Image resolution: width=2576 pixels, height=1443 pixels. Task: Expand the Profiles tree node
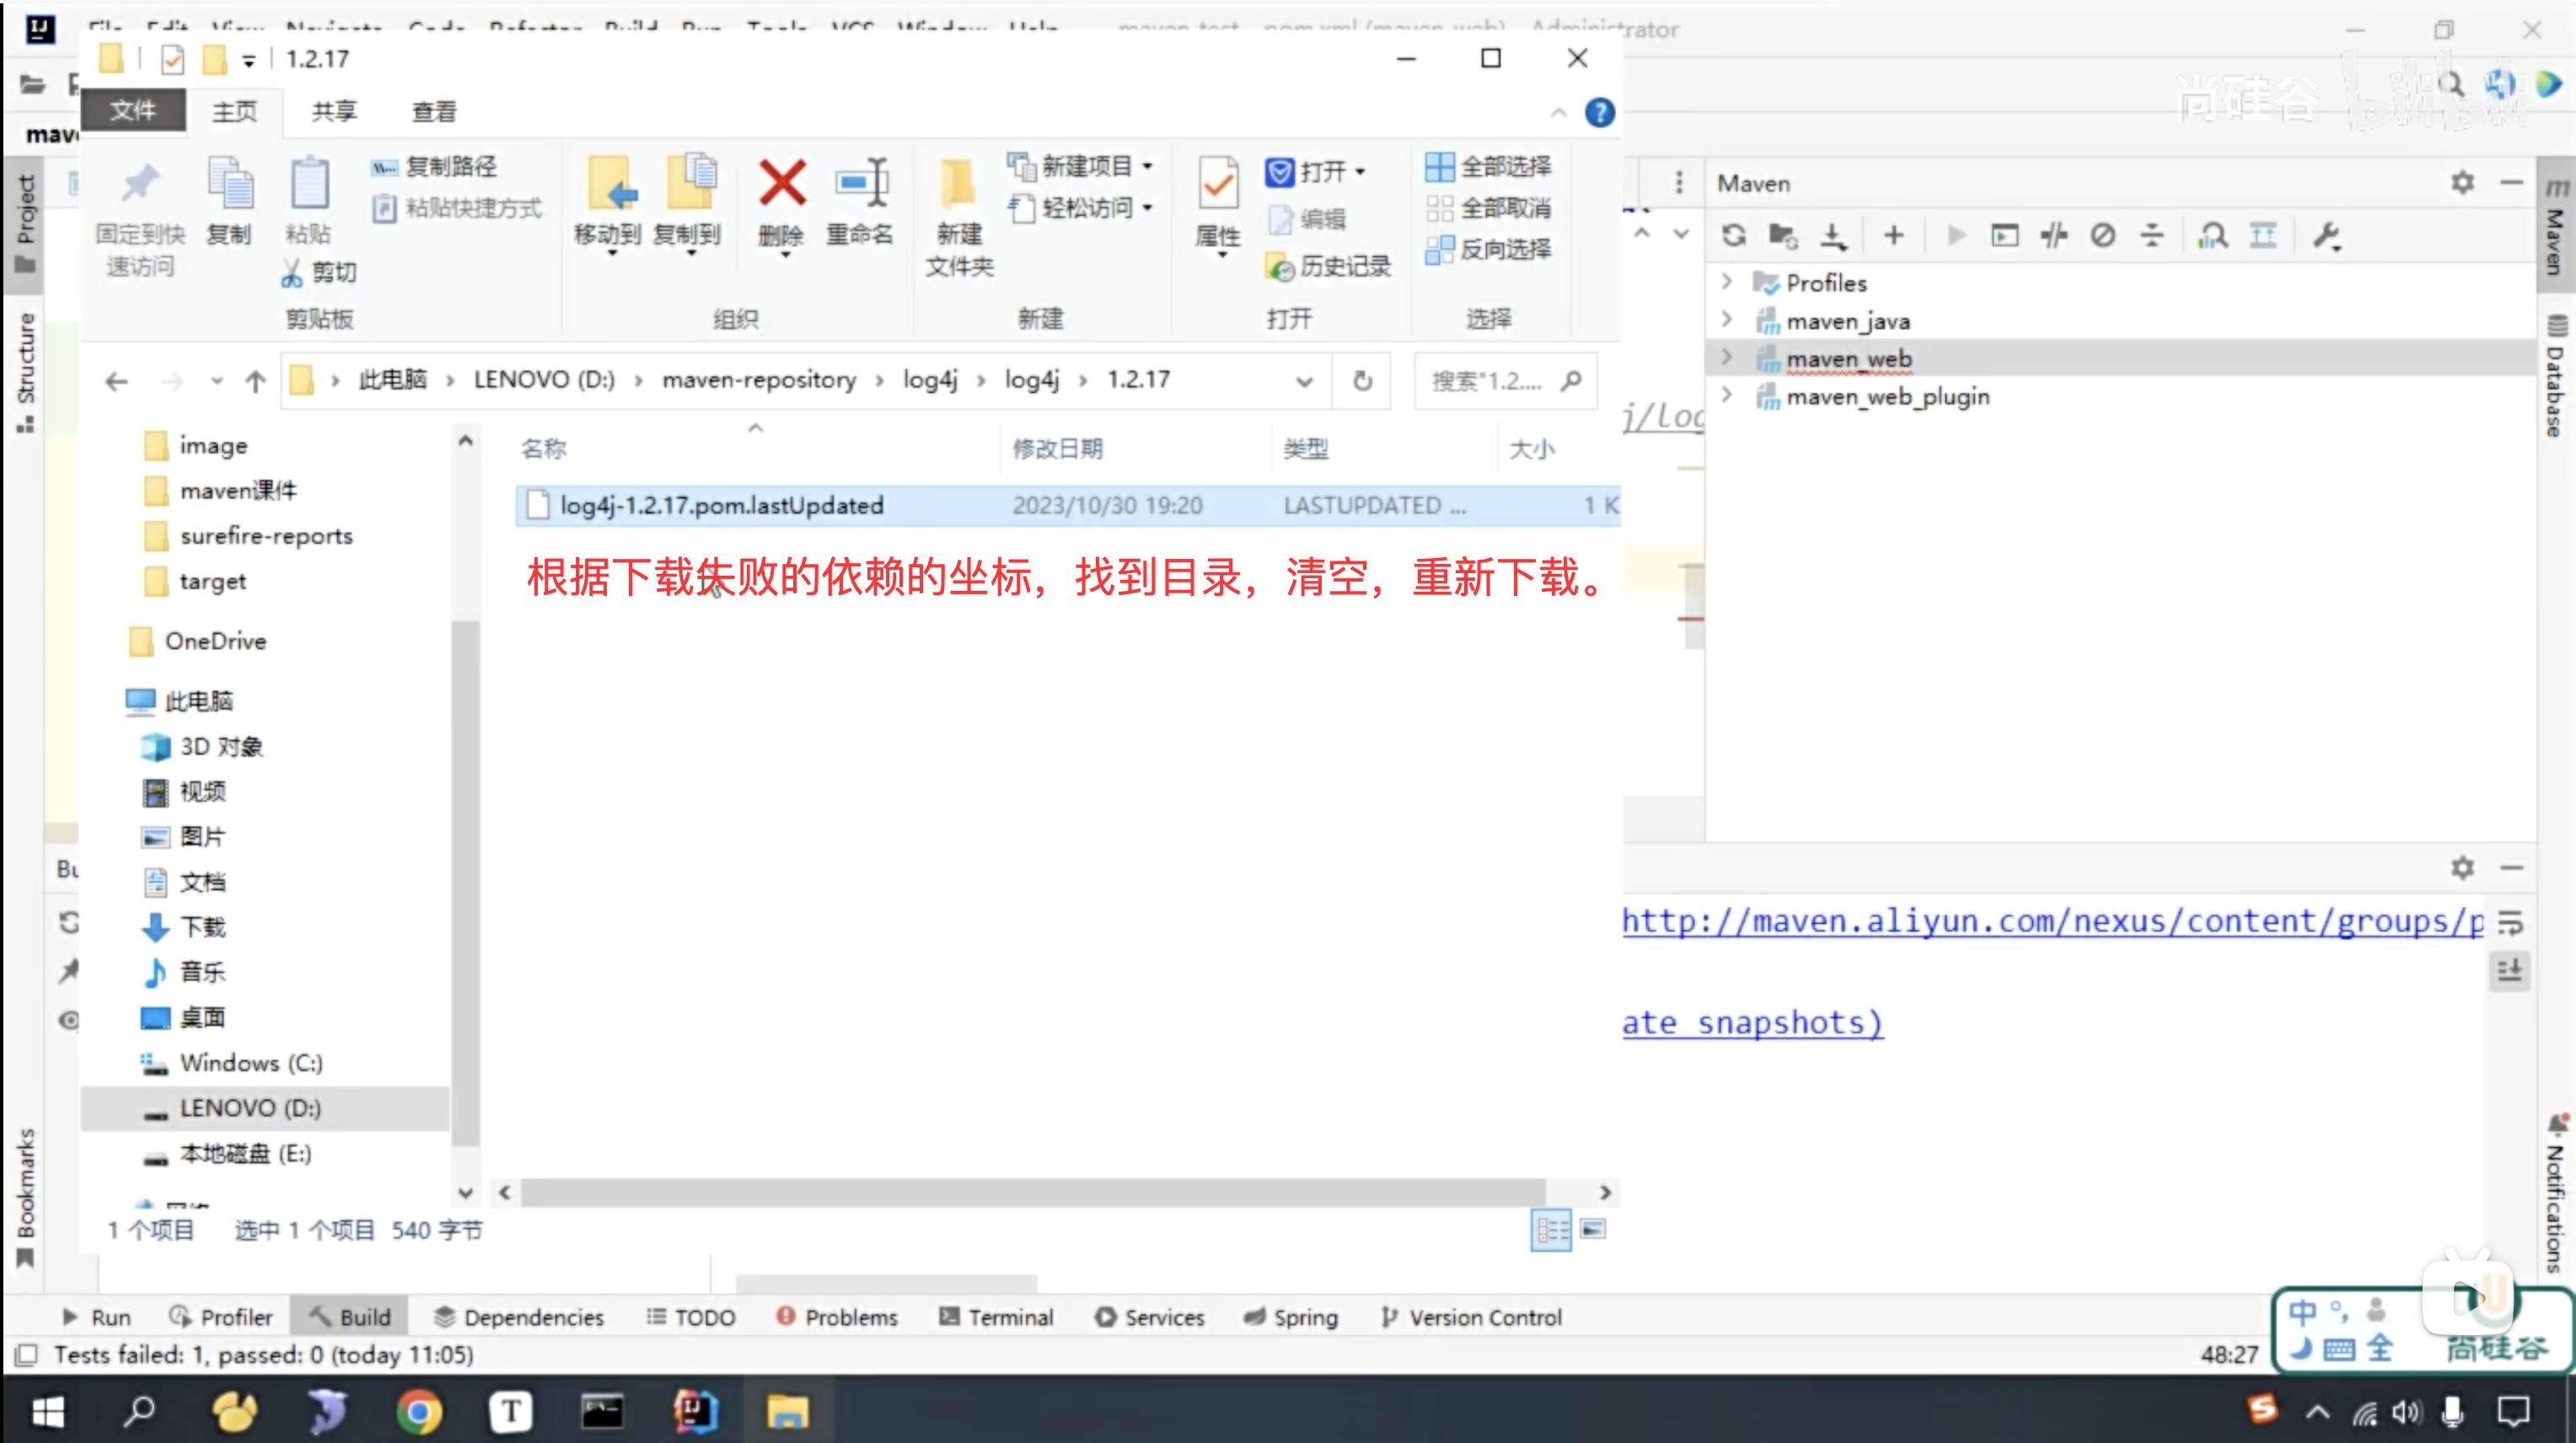click(x=1726, y=282)
